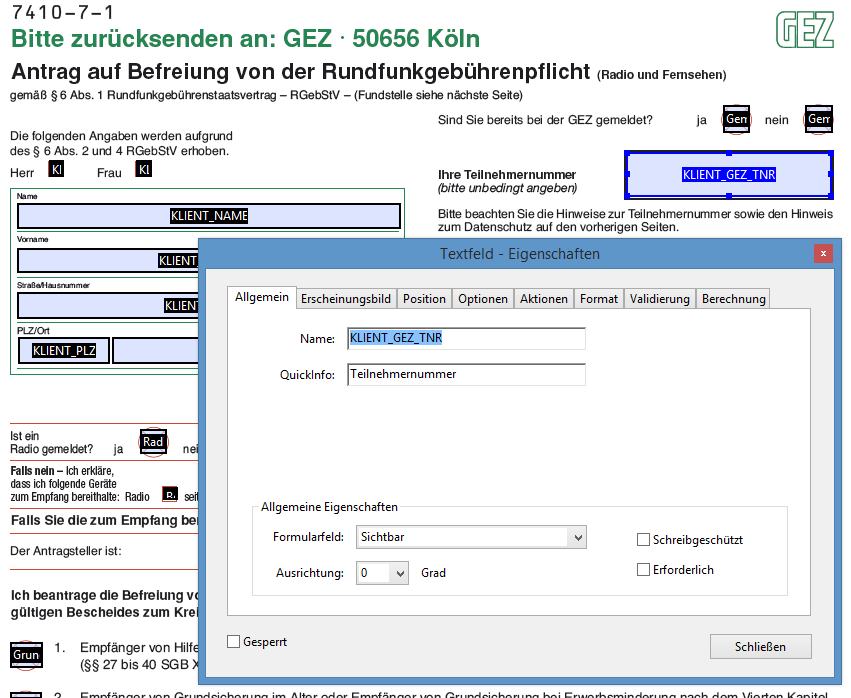
Task: Select the Allgemein tab
Action: coord(262,297)
